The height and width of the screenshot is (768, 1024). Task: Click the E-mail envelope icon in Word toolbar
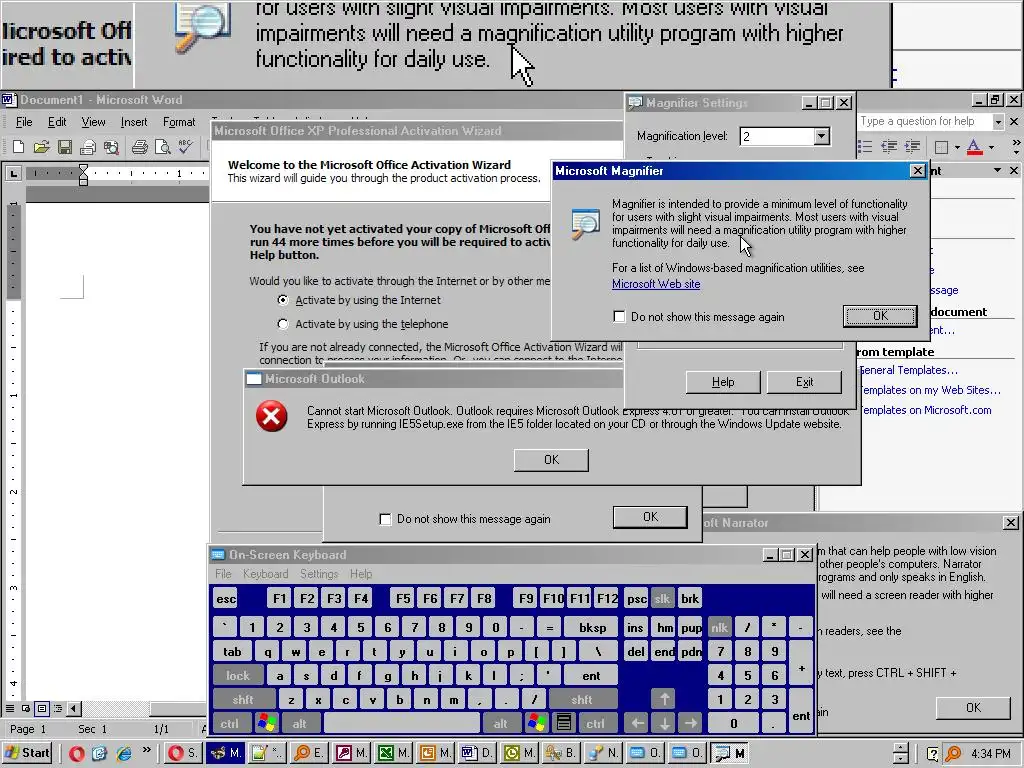88,148
